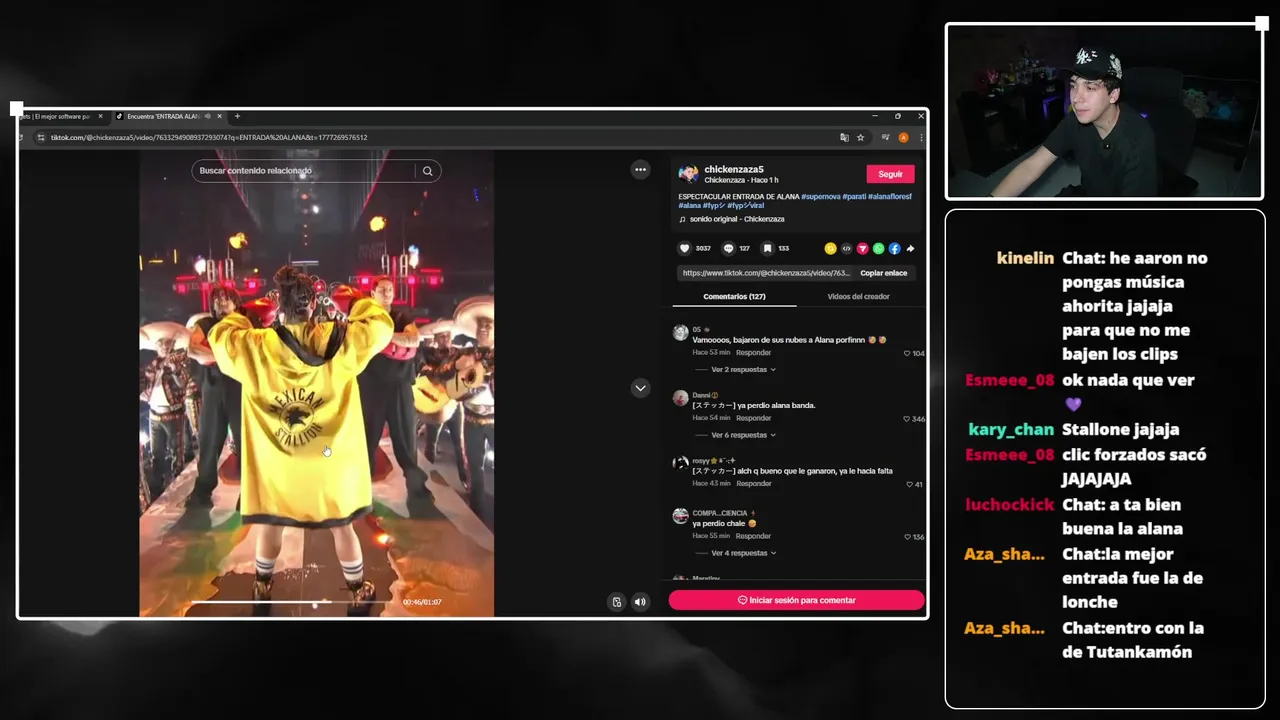The image size is (1280, 720).
Task: Open the media control icon in Chrome toolbar
Action: [886, 138]
